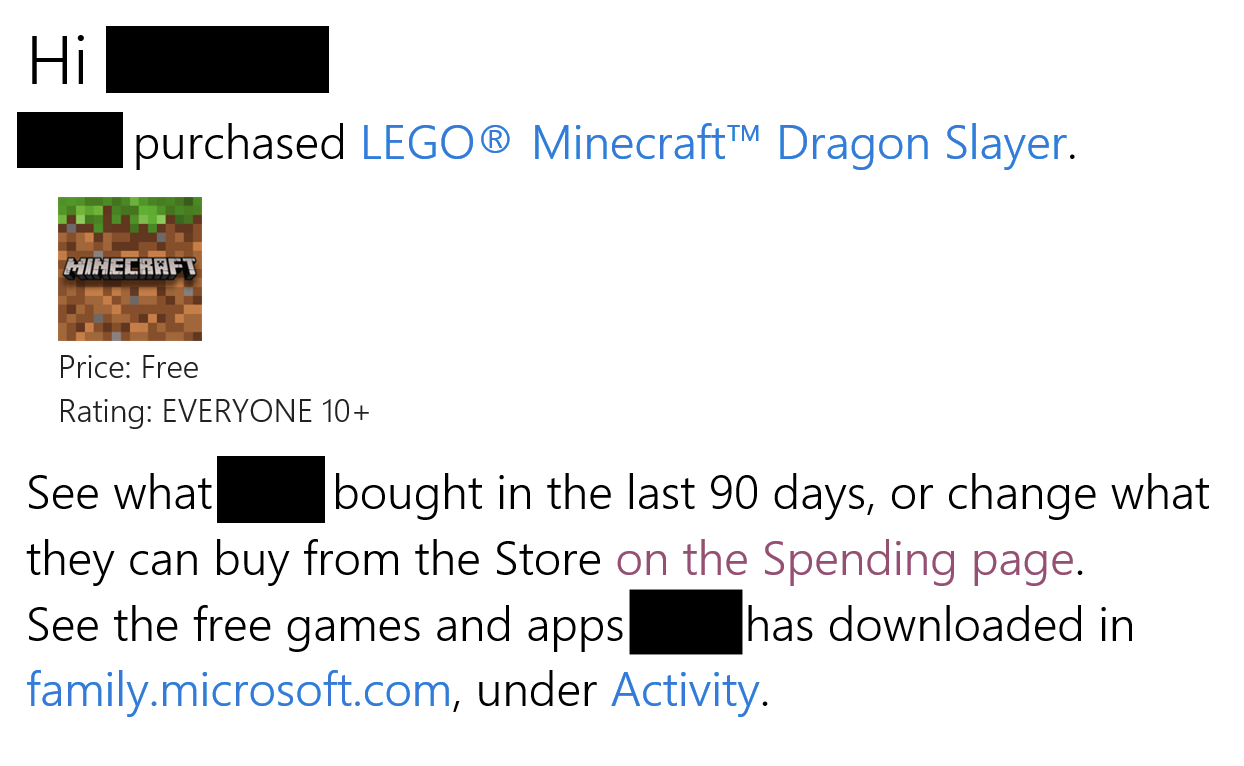This screenshot has width=1244, height=766.
Task: Open the 'on the Spending page' link
Action: point(845,560)
